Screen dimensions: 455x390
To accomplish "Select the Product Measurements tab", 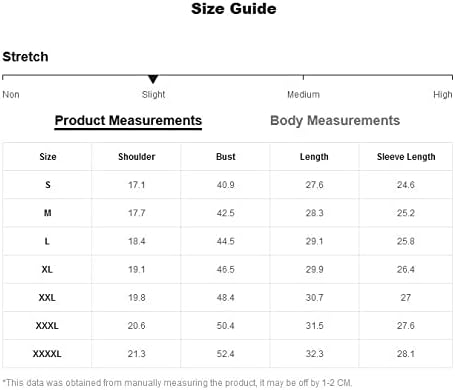I will tap(128, 121).
